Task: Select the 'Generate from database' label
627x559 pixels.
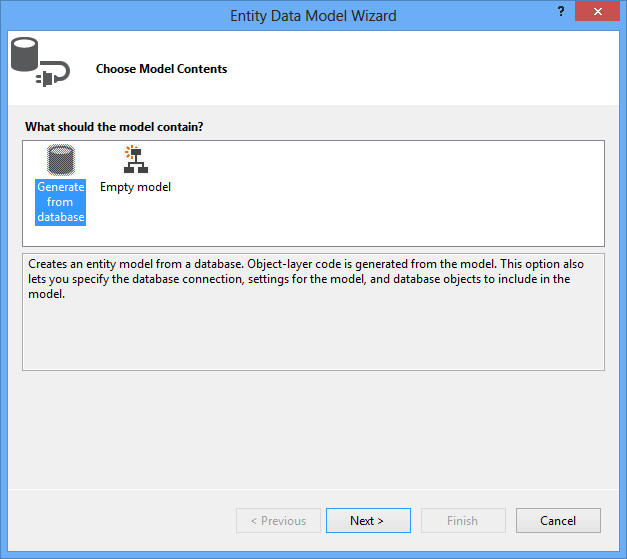Action: point(60,202)
